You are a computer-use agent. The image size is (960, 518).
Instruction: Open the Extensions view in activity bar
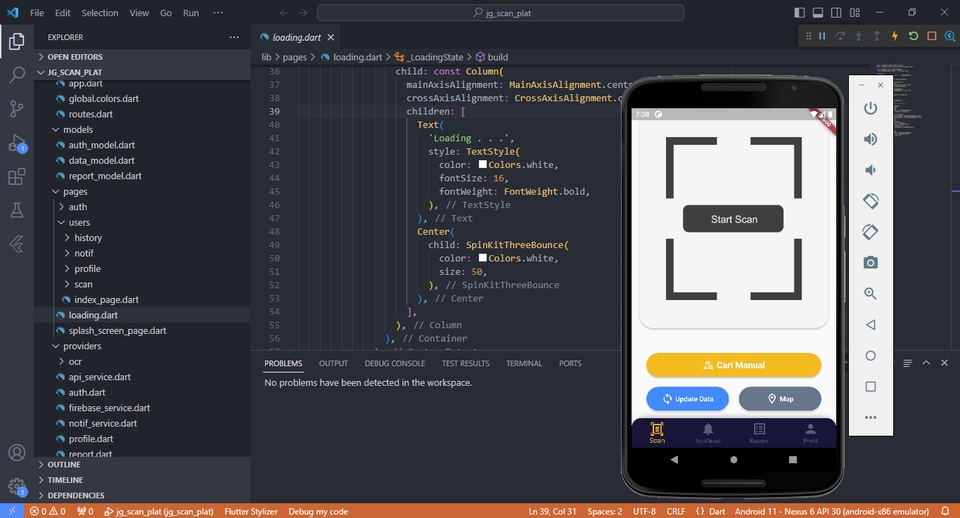17,177
